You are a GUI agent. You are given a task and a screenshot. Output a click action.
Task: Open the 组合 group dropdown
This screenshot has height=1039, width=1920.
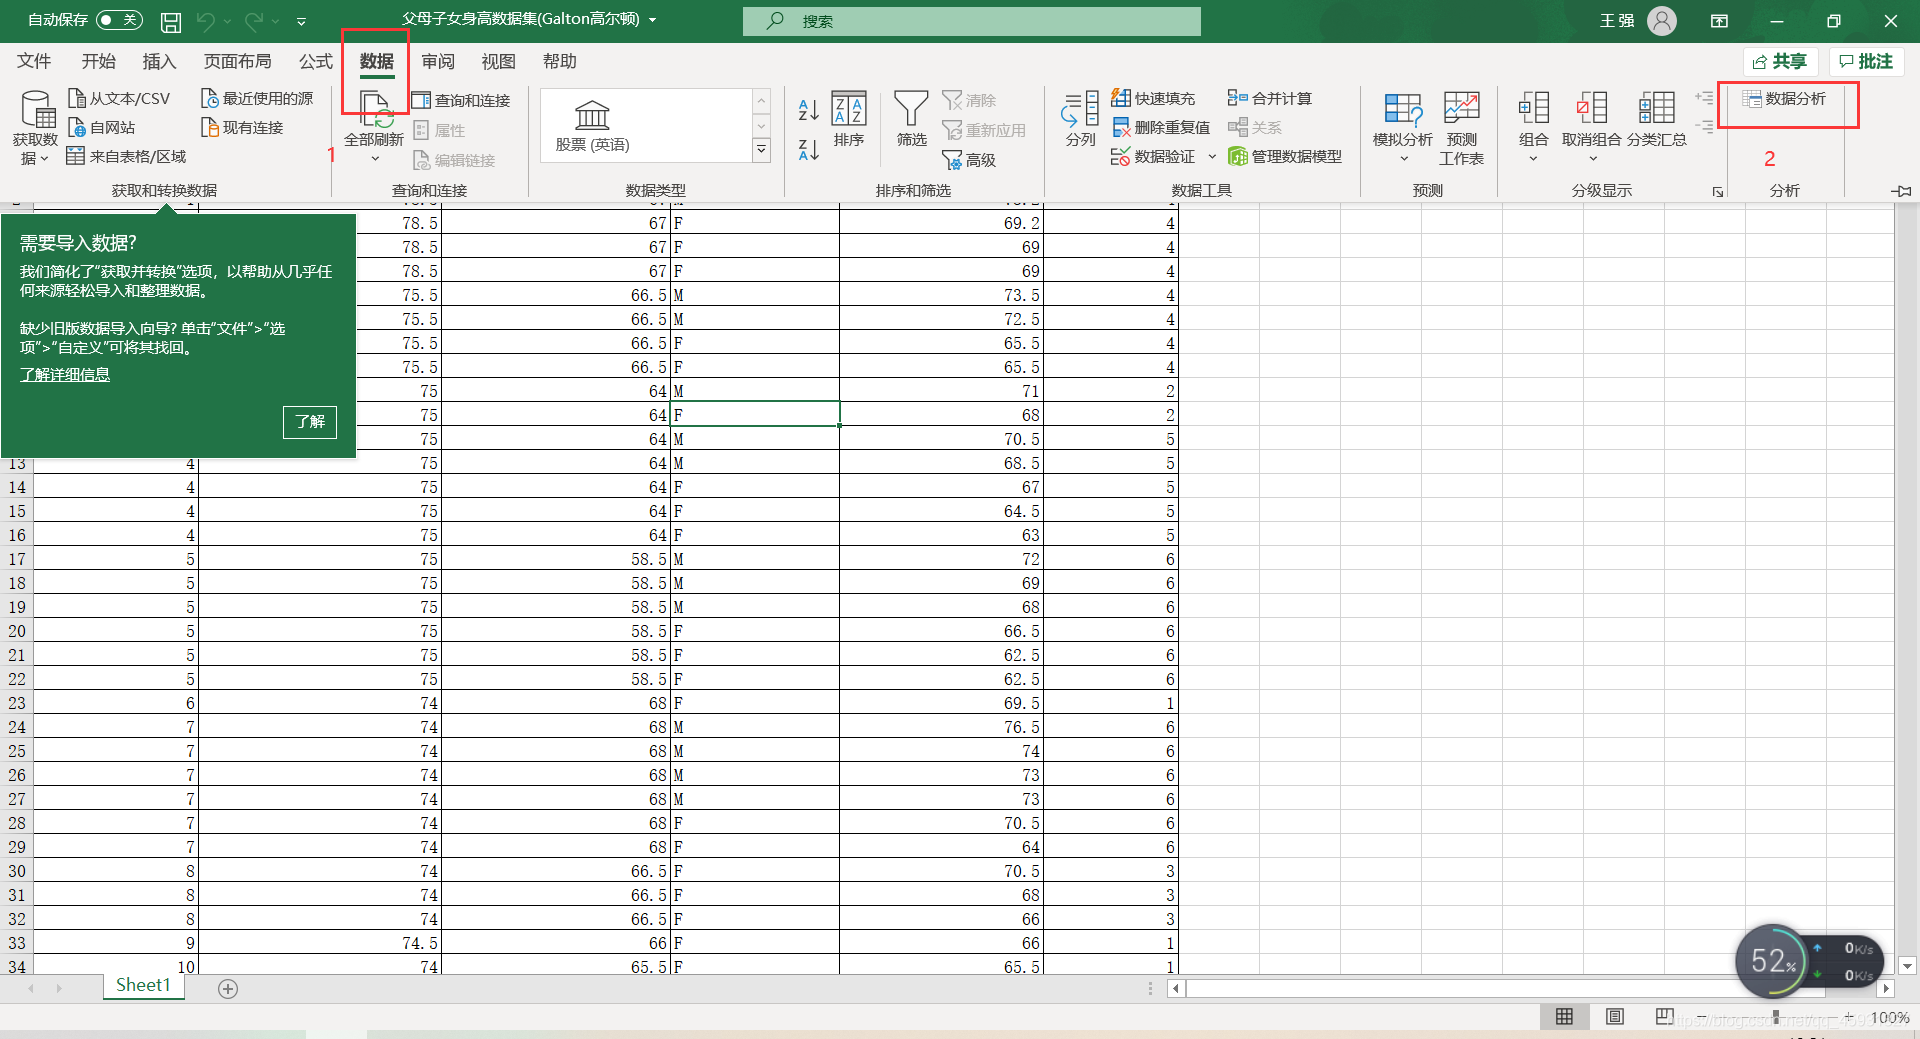[1533, 128]
